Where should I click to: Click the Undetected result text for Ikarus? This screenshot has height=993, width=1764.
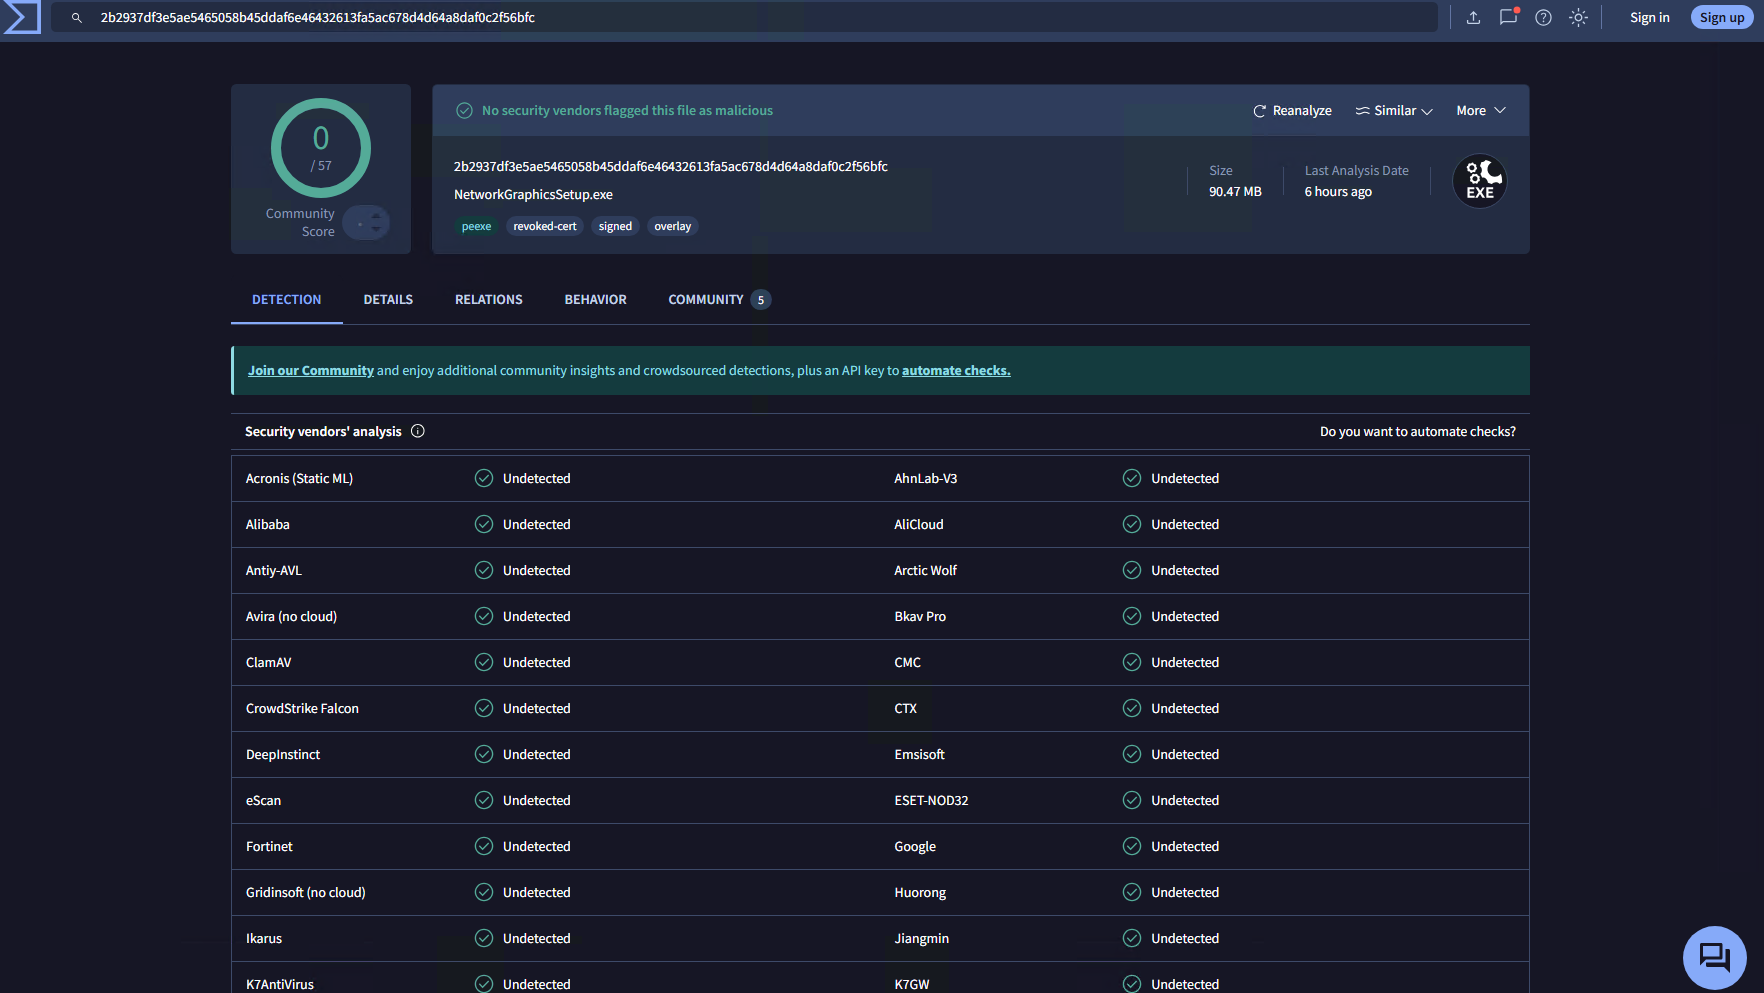point(537,938)
